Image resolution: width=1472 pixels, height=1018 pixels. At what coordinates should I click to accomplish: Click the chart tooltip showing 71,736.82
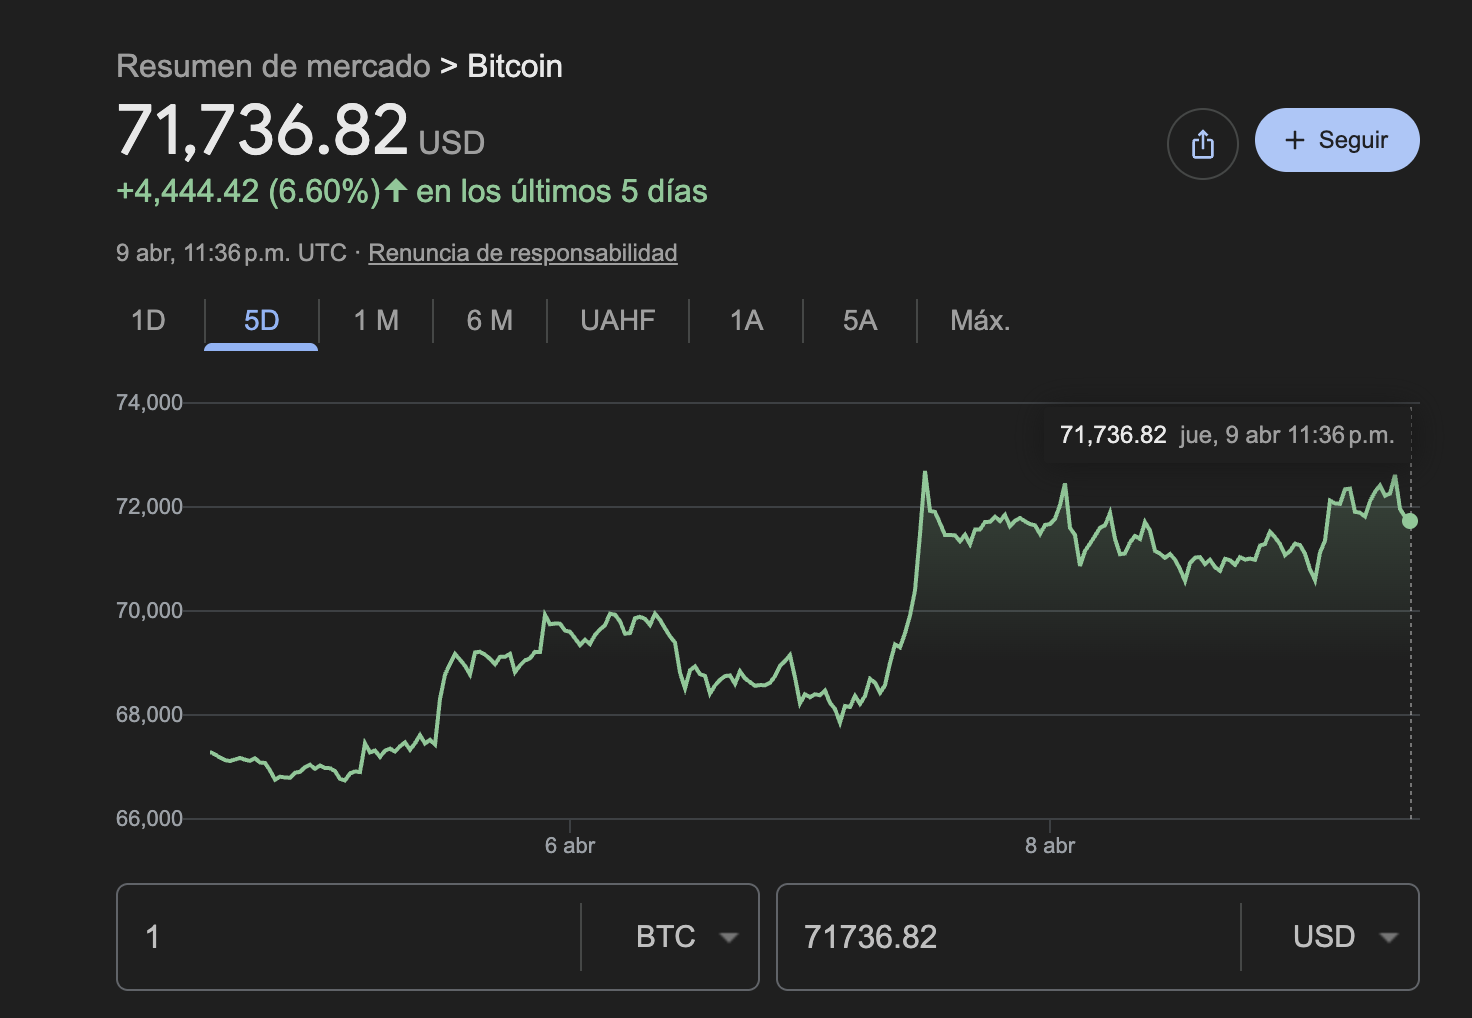click(x=1226, y=435)
